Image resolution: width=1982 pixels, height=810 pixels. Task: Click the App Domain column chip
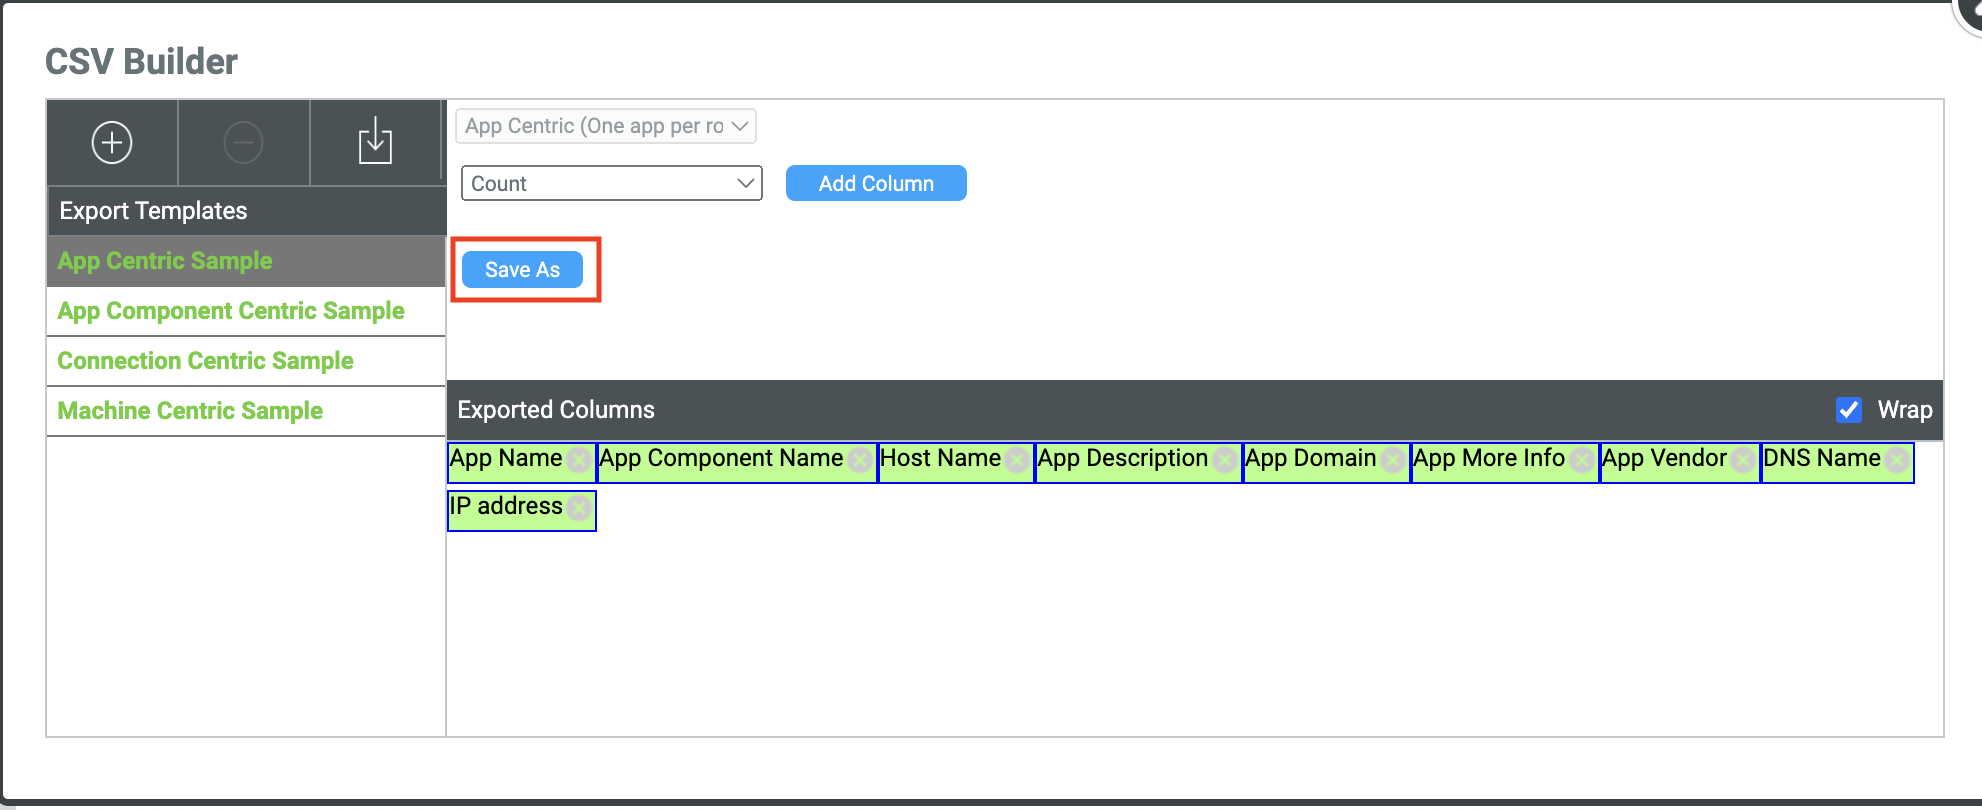pyautogui.click(x=1310, y=459)
